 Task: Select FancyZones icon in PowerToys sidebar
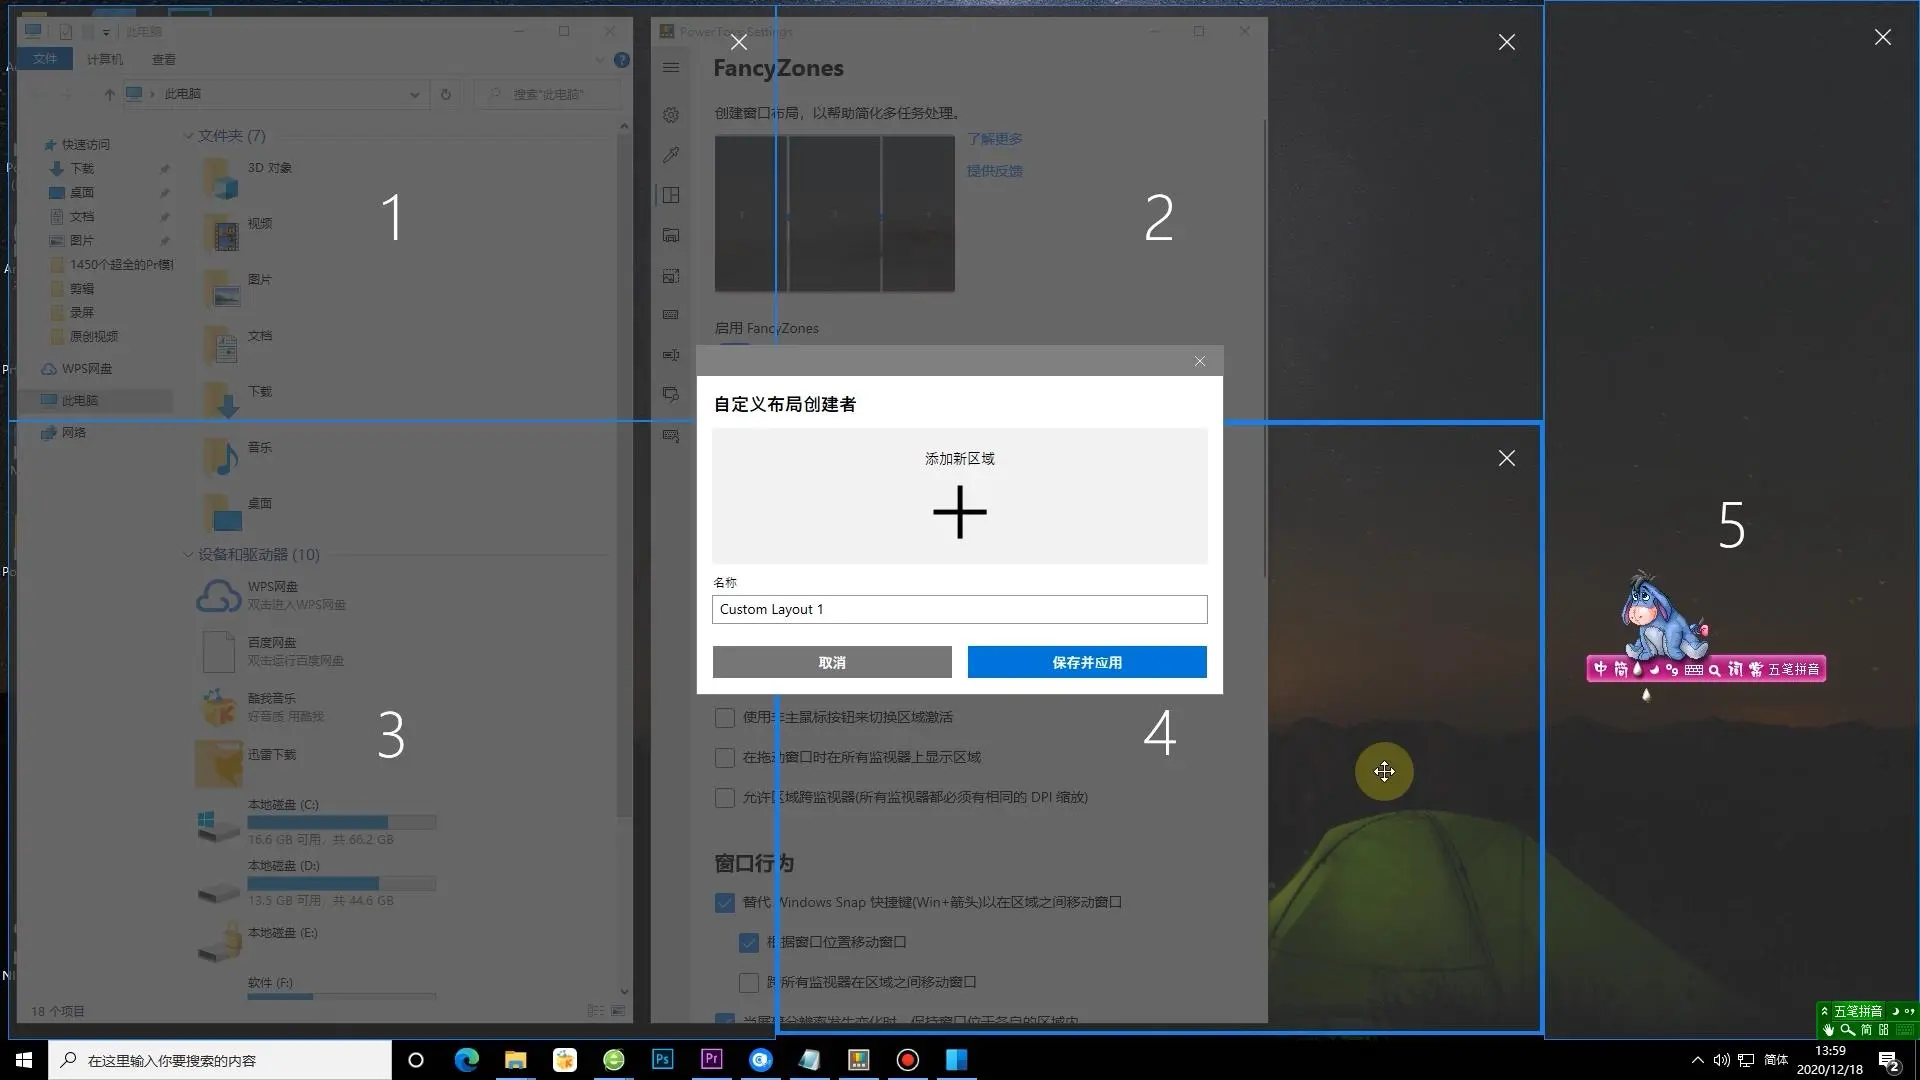tap(671, 195)
